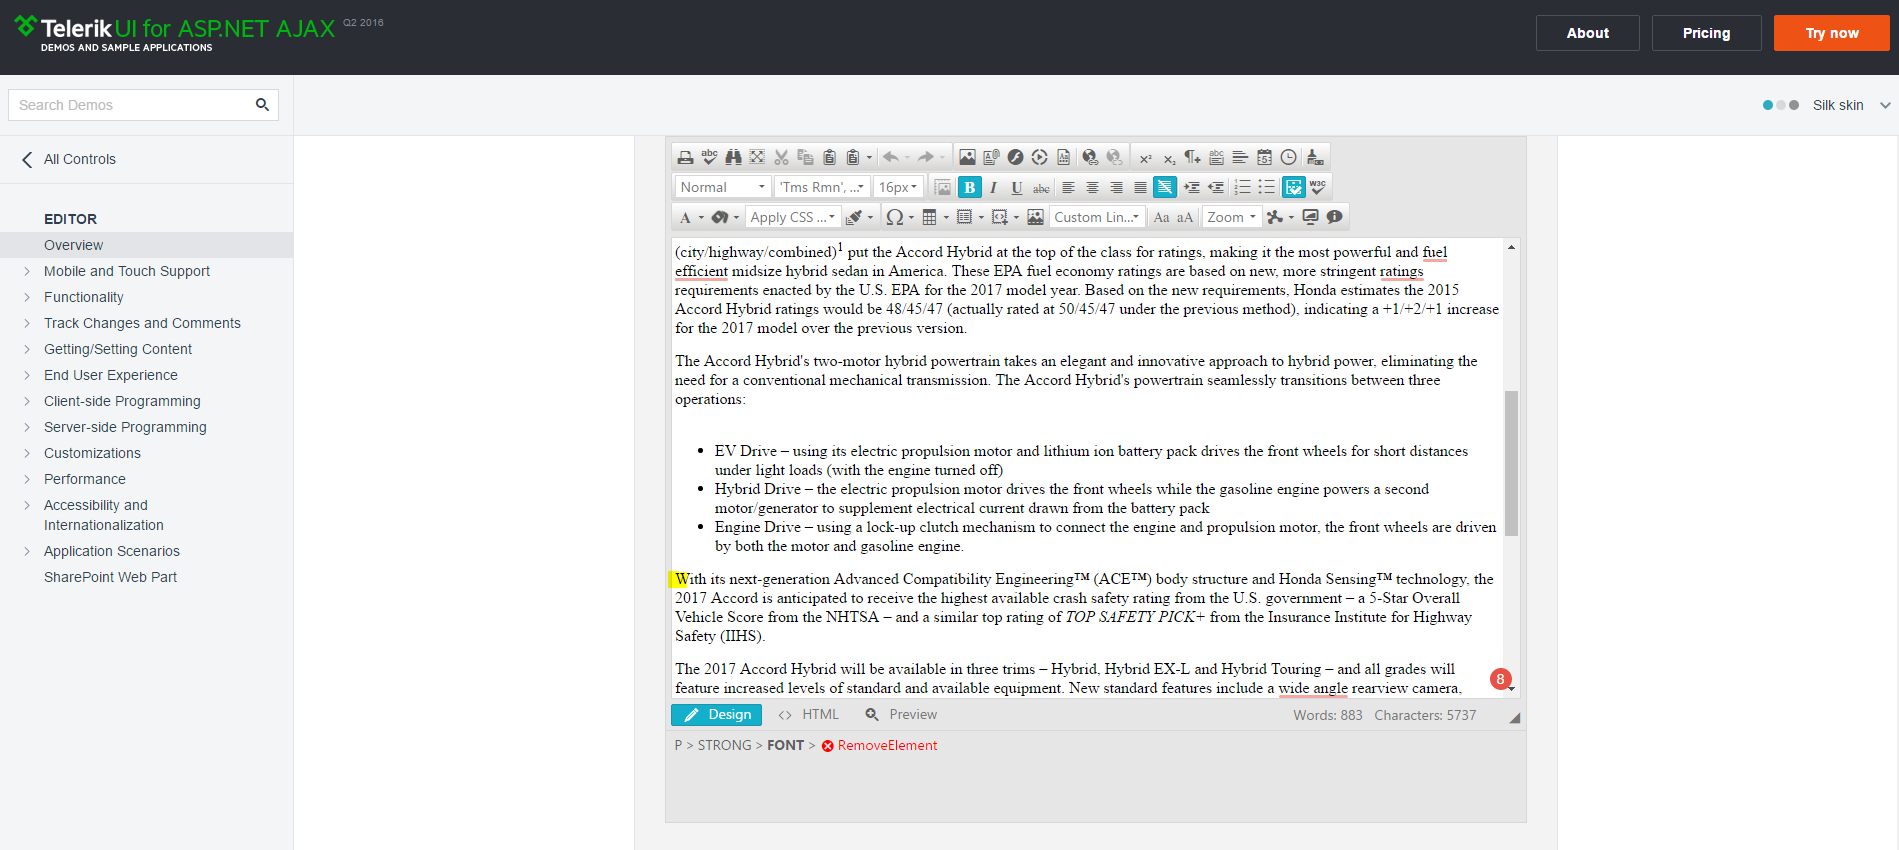Open SharePoint Web Part sidebar item
The width and height of the screenshot is (1899, 850).
(110, 577)
